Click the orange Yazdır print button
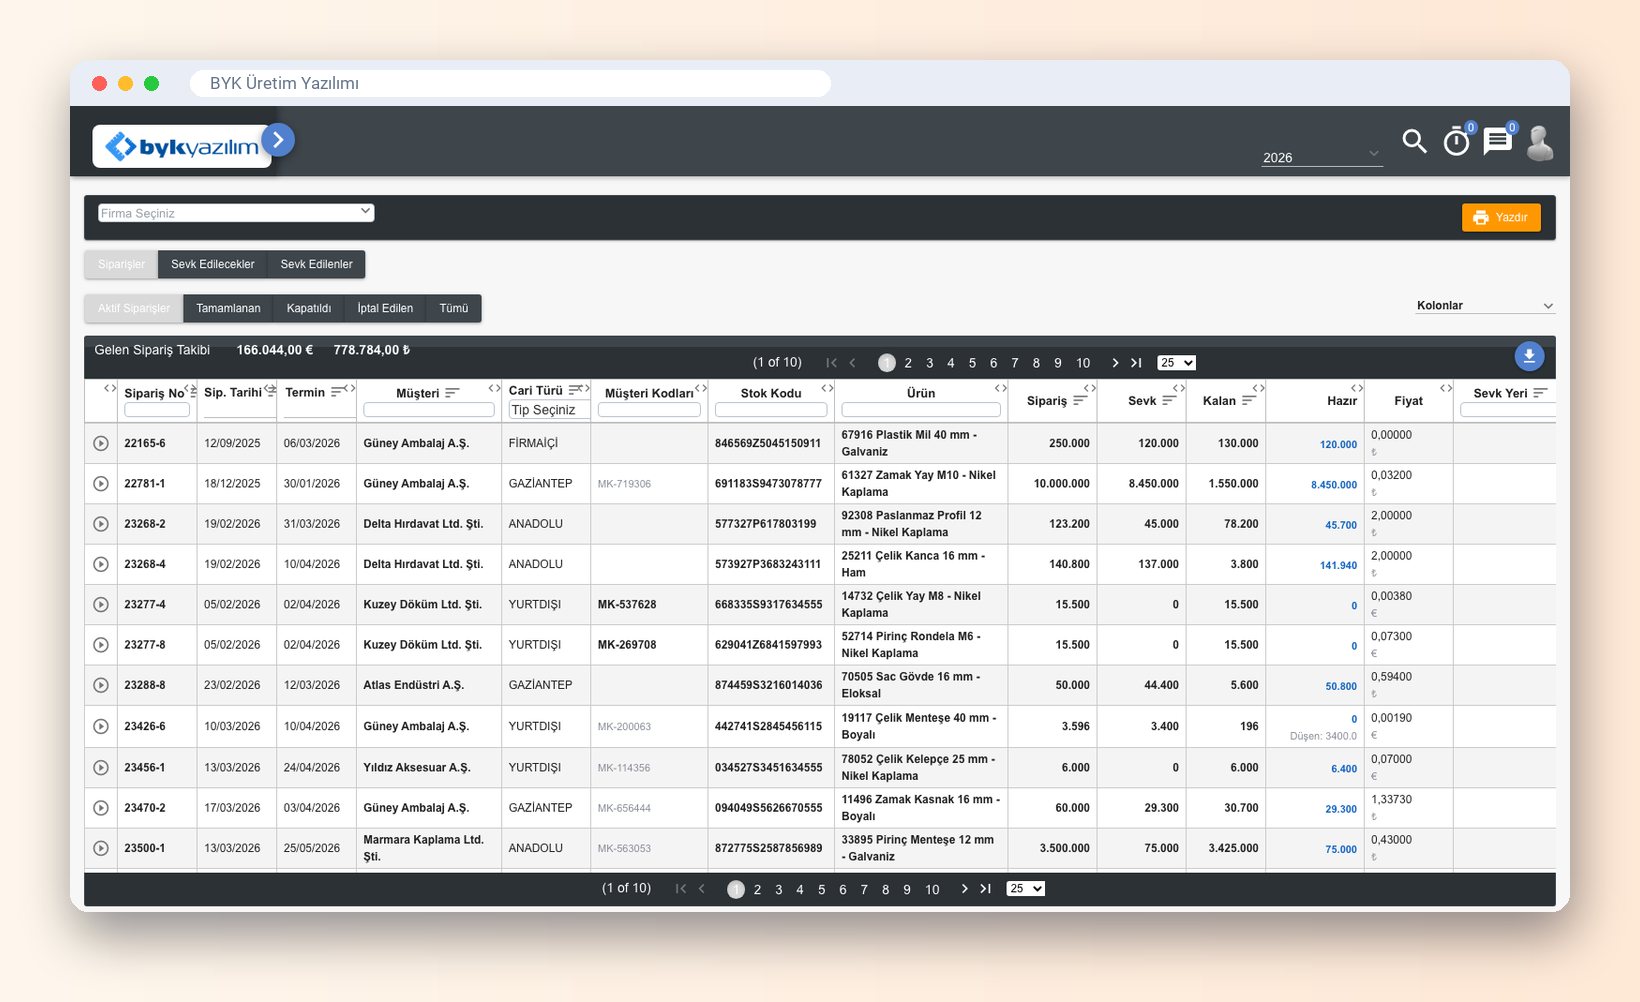The image size is (1640, 1002). pyautogui.click(x=1501, y=217)
